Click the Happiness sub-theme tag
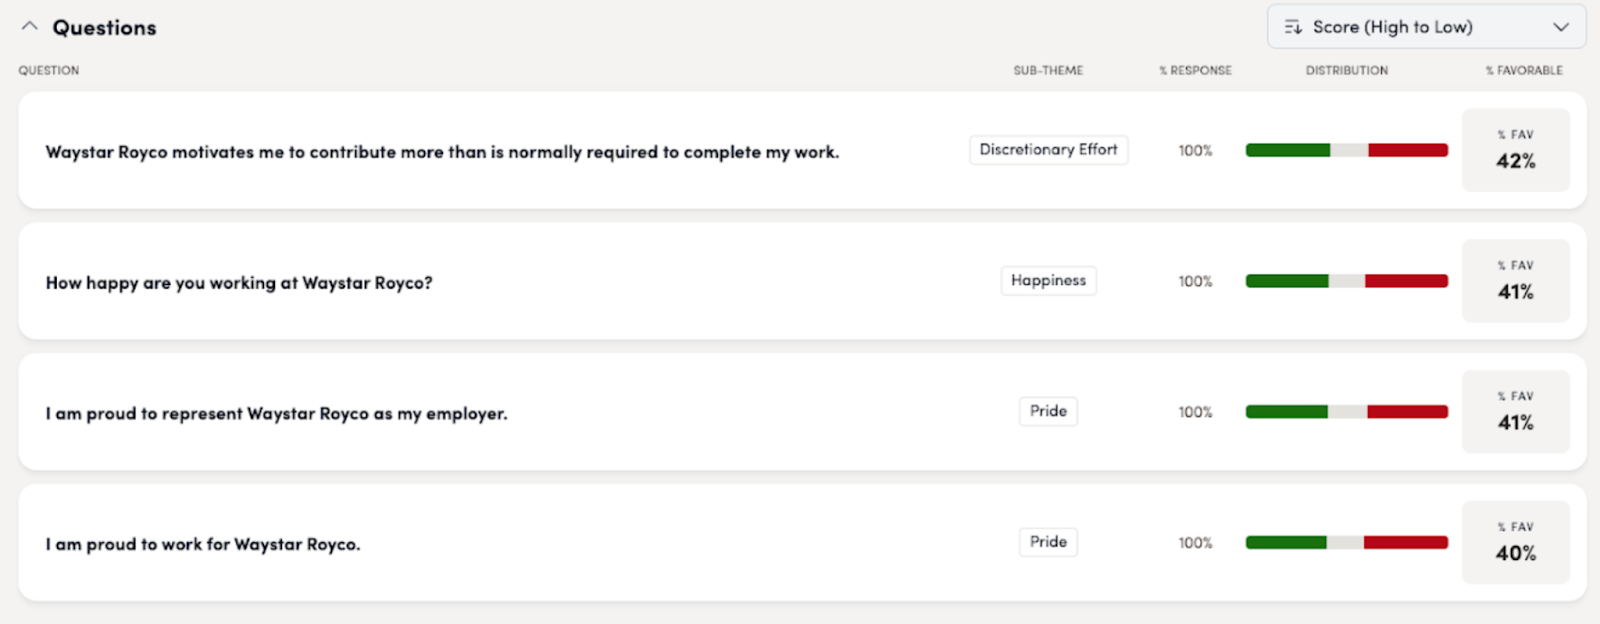Screen dimensions: 1600x624 point(1048,281)
